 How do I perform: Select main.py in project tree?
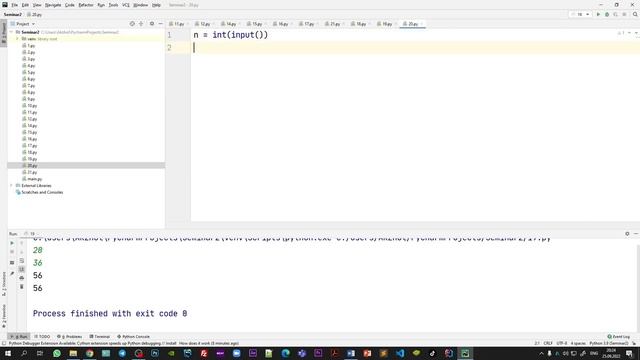coord(35,179)
